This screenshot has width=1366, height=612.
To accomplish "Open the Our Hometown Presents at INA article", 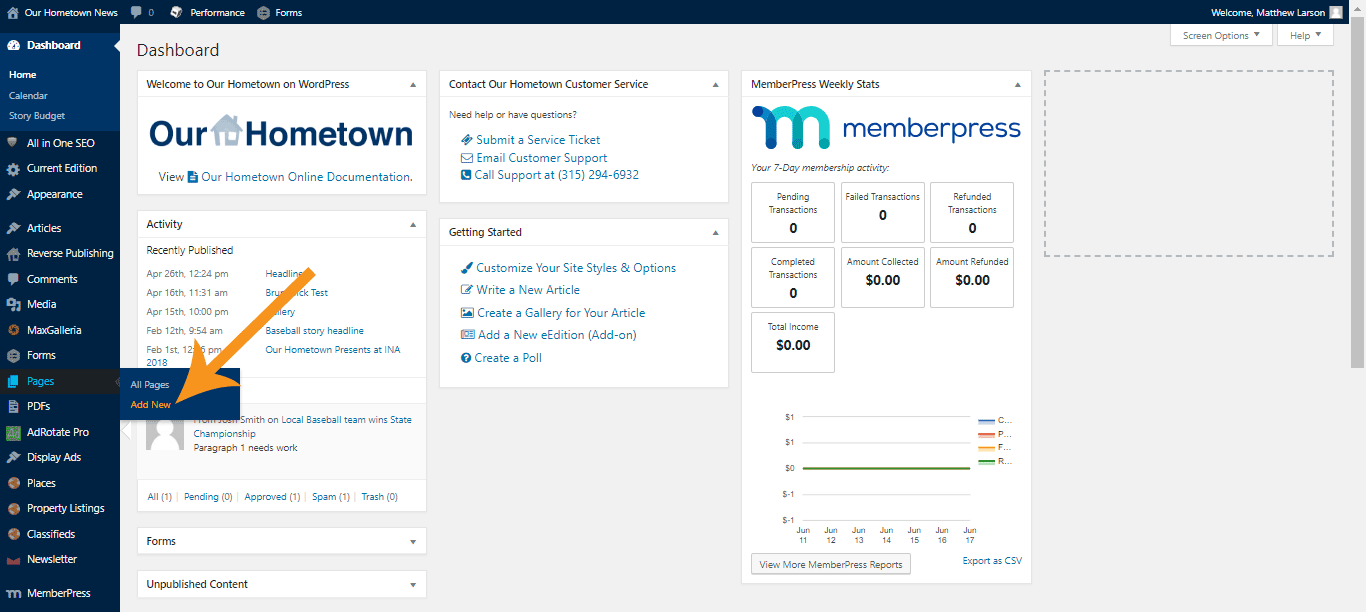I will click(x=332, y=350).
